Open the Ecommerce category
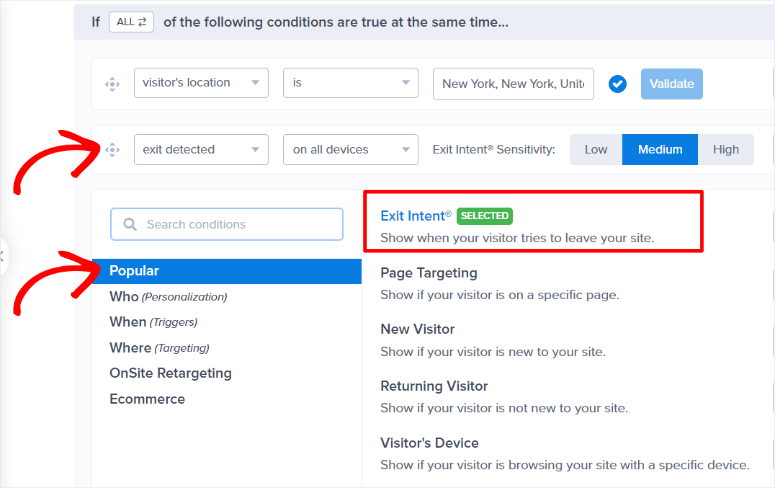This screenshot has width=775, height=488. click(x=147, y=399)
